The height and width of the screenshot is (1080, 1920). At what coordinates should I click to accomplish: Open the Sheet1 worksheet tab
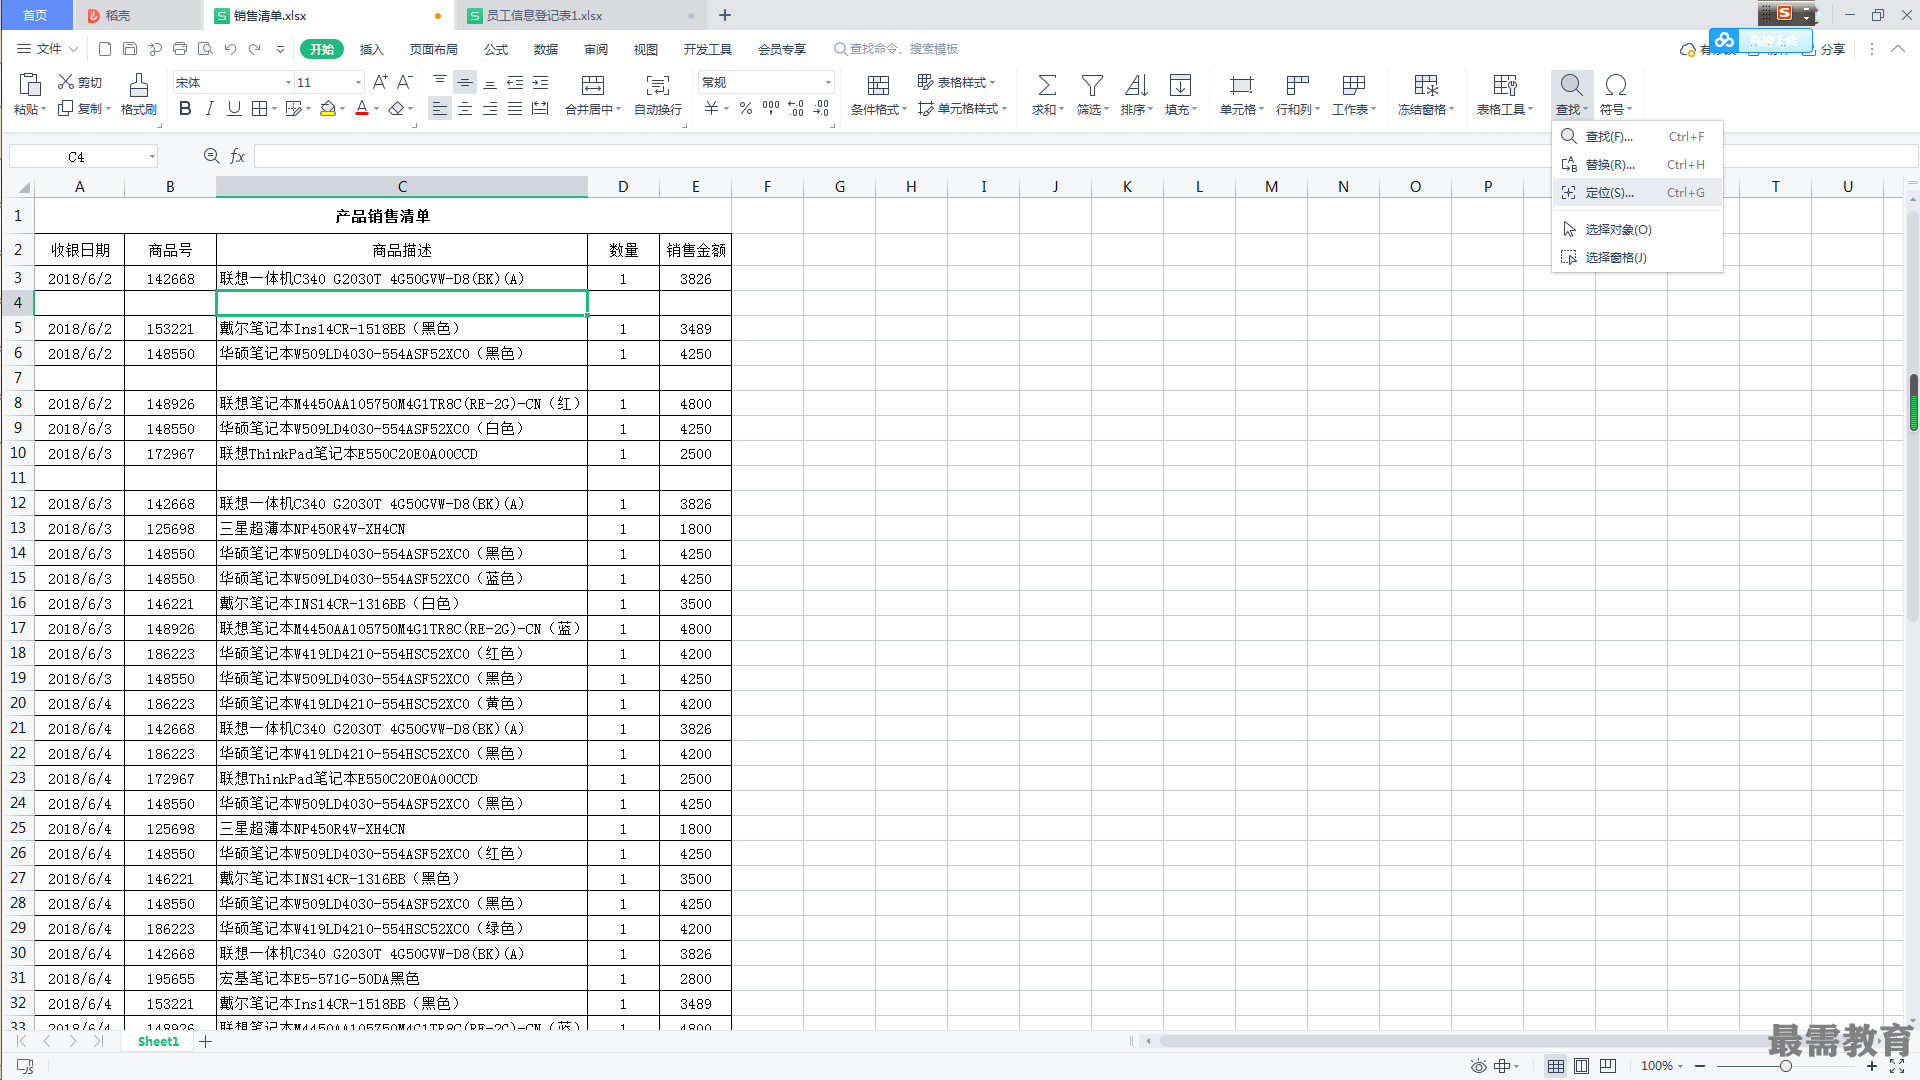point(158,1042)
